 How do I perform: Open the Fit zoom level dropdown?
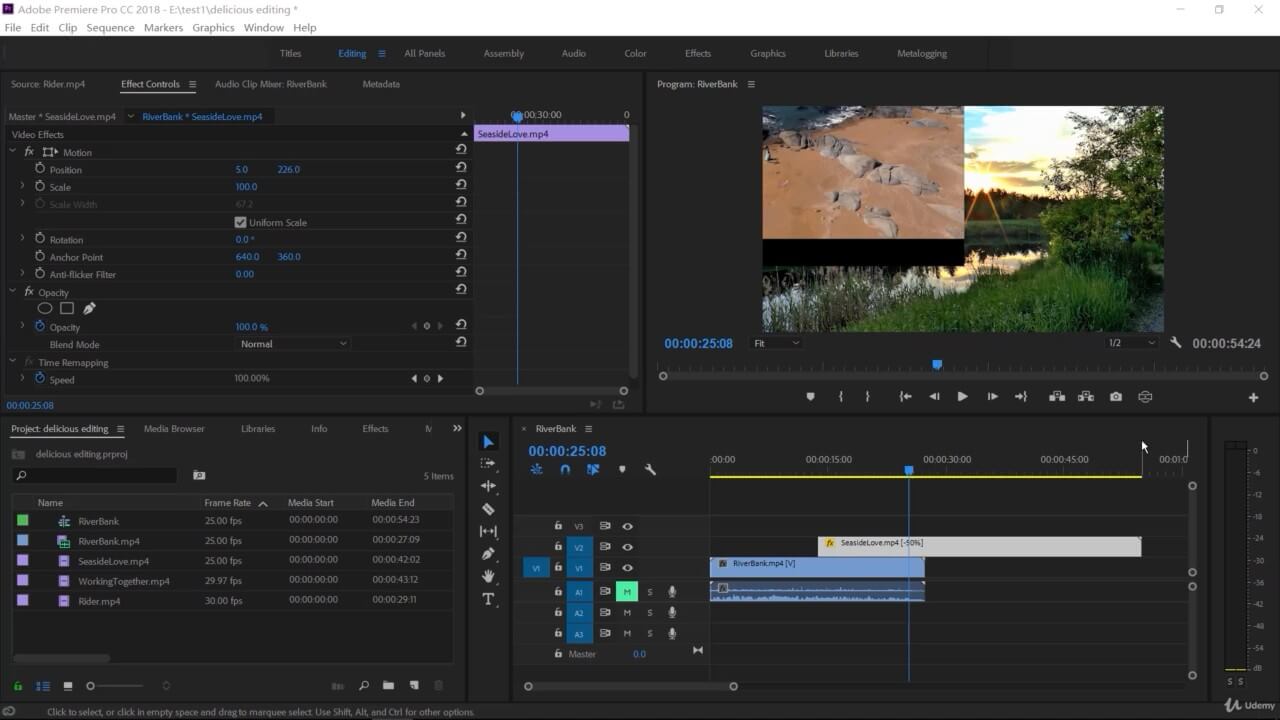[776, 343]
